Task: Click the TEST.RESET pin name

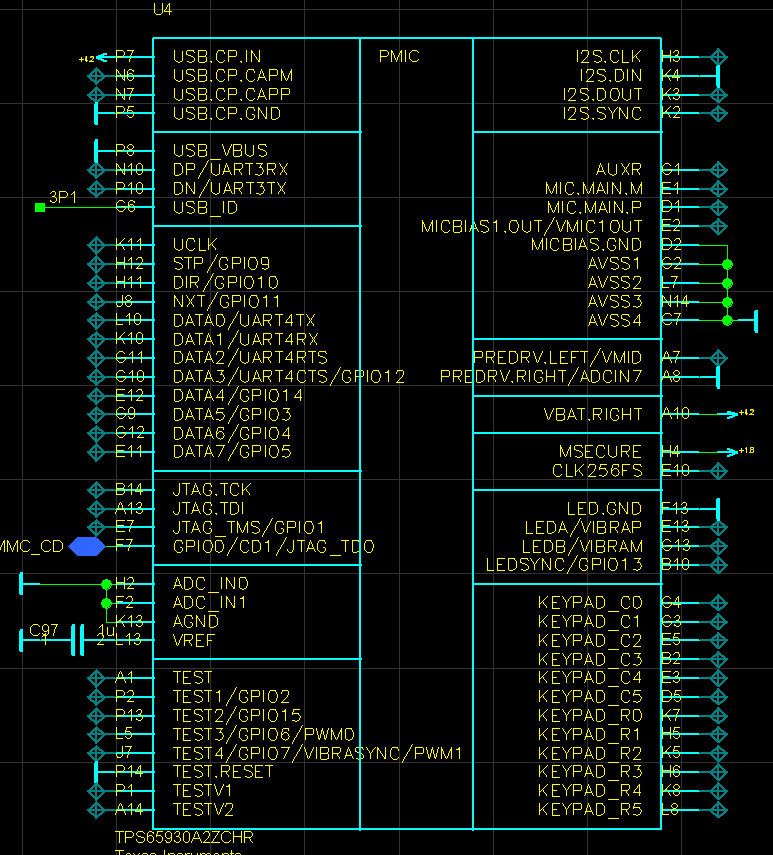Action: point(223,772)
